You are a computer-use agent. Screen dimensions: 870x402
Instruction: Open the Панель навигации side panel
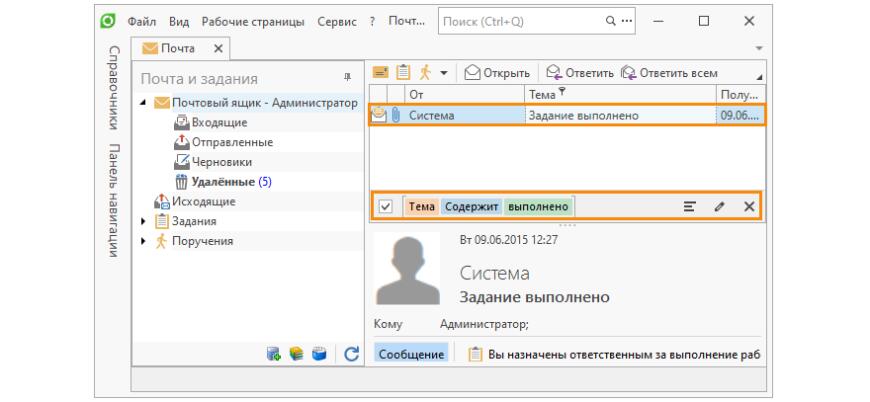113,201
